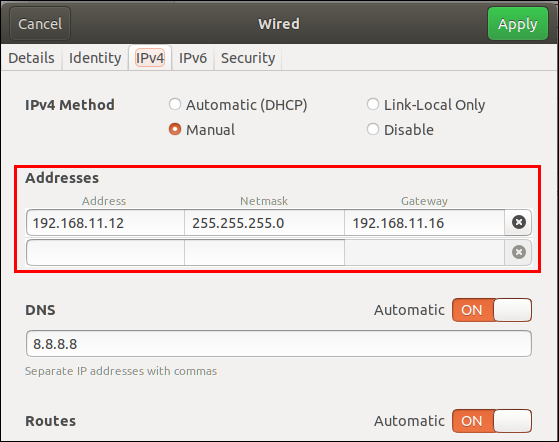The width and height of the screenshot is (559, 442).
Task: Go to the IPv6 tab
Action: 193,58
